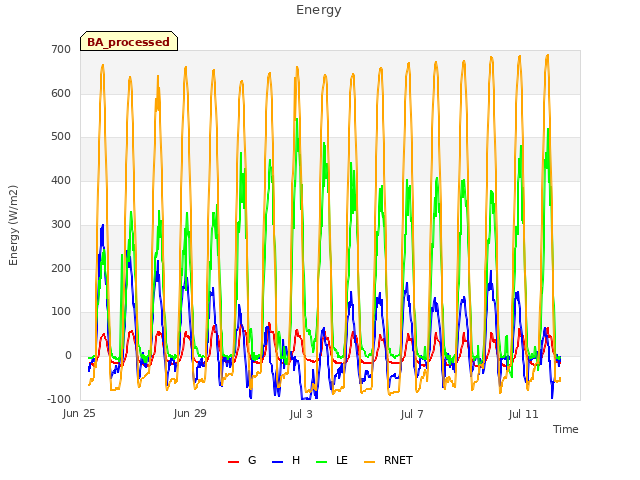Click the 500 y-axis tick label
This screenshot has width=640, height=480.
(x=61, y=137)
